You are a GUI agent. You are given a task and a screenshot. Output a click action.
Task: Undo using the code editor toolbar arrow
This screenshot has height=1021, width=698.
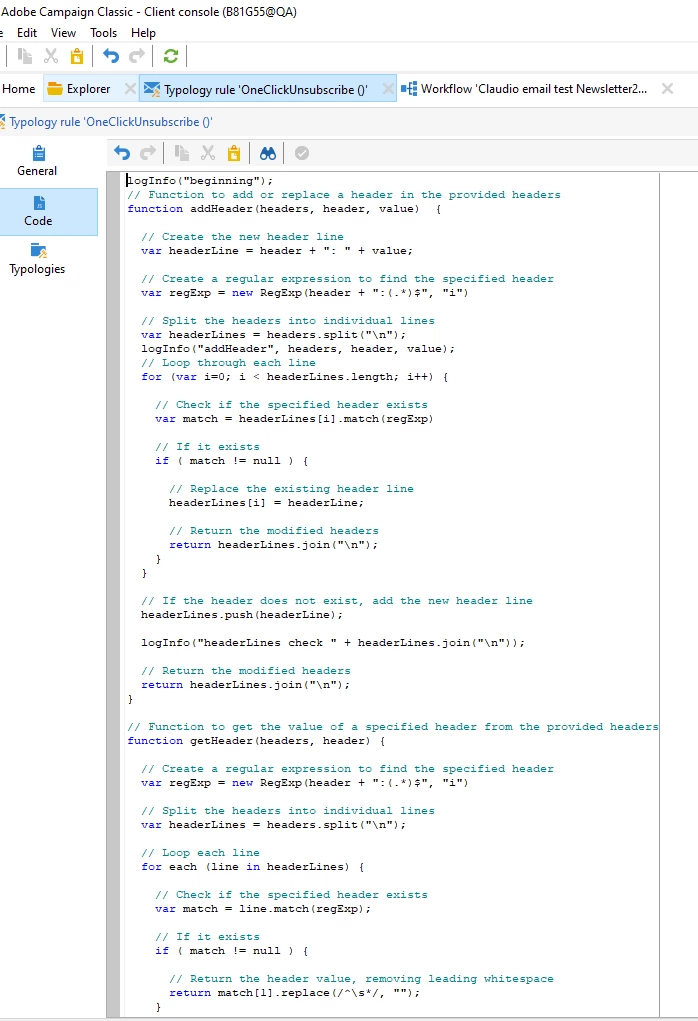coord(122,153)
